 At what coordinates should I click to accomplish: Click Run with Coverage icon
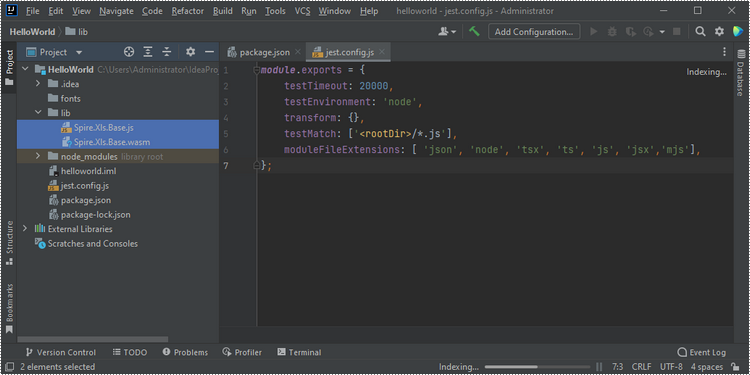(x=630, y=32)
